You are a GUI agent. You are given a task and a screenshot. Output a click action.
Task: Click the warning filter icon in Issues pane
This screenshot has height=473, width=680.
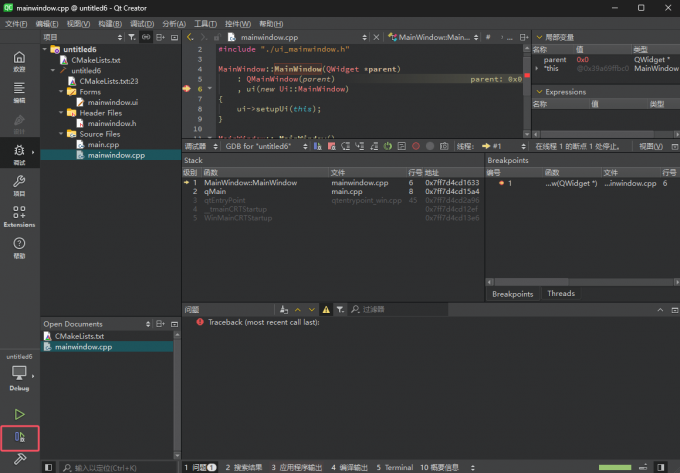point(326,310)
